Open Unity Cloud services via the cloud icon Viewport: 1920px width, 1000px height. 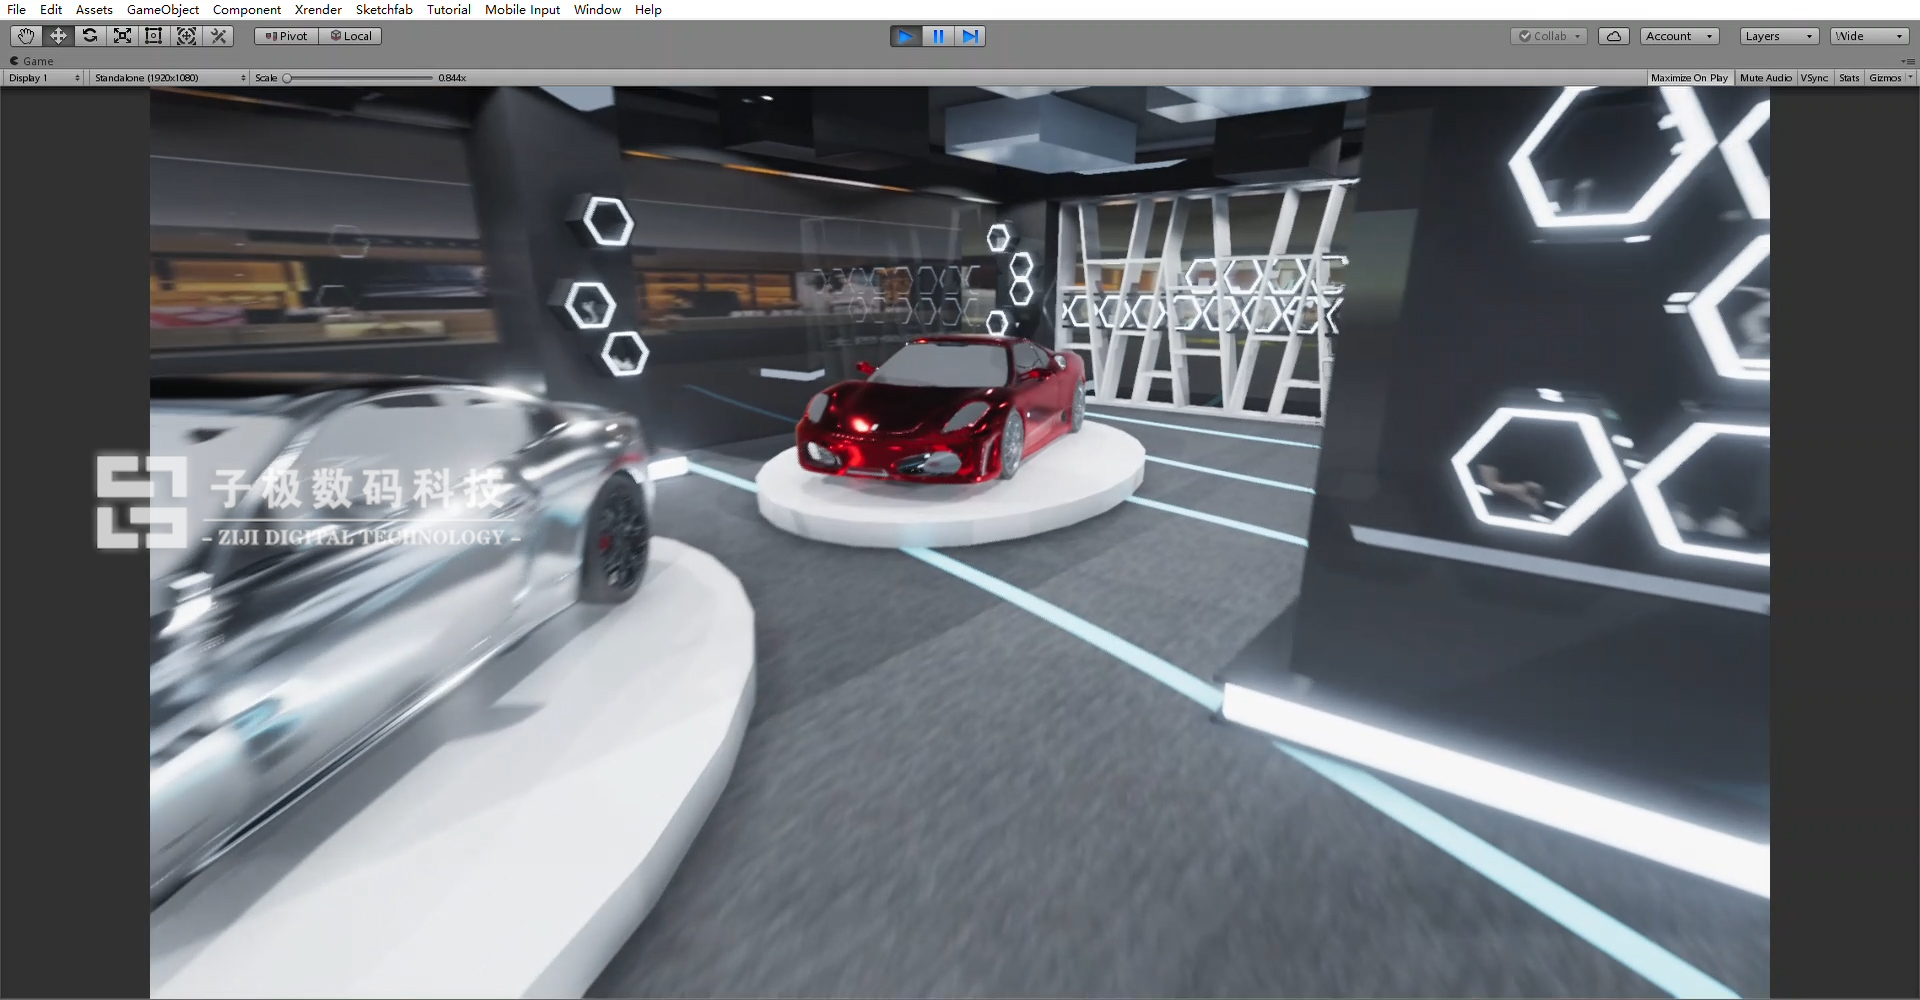coord(1613,35)
